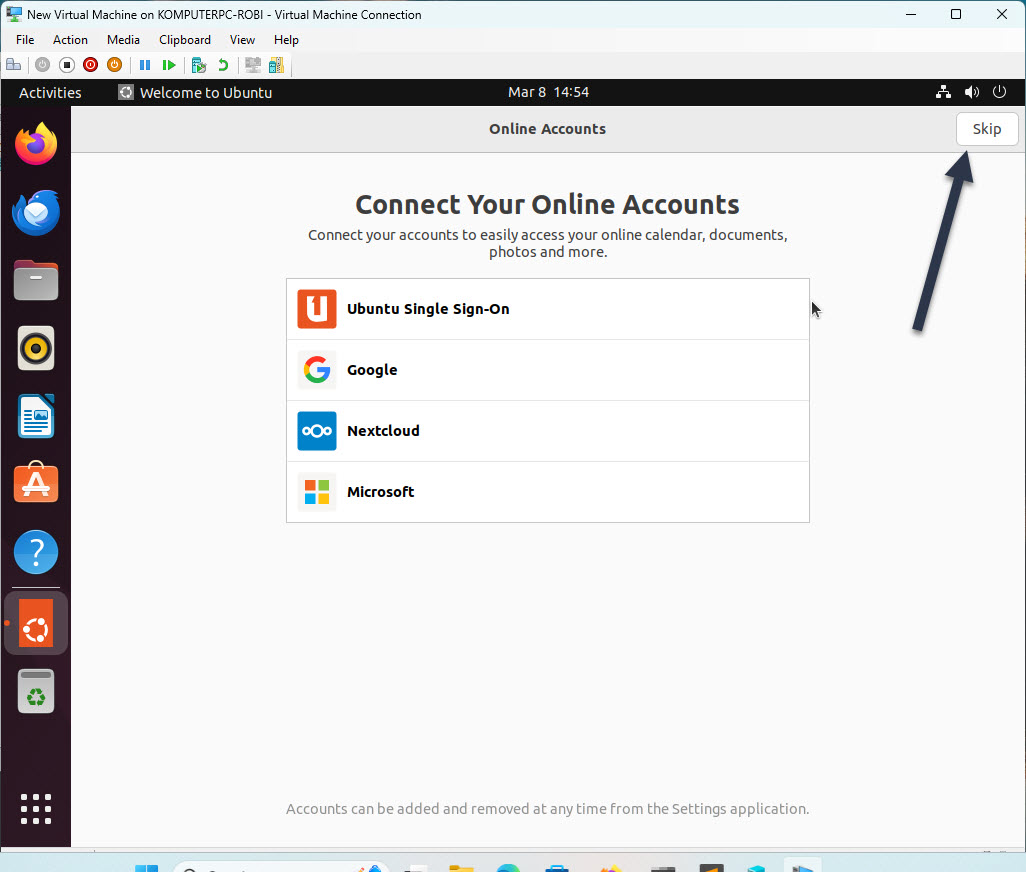Skip the Online Accounts setup
The width and height of the screenshot is (1026, 872).
986,128
